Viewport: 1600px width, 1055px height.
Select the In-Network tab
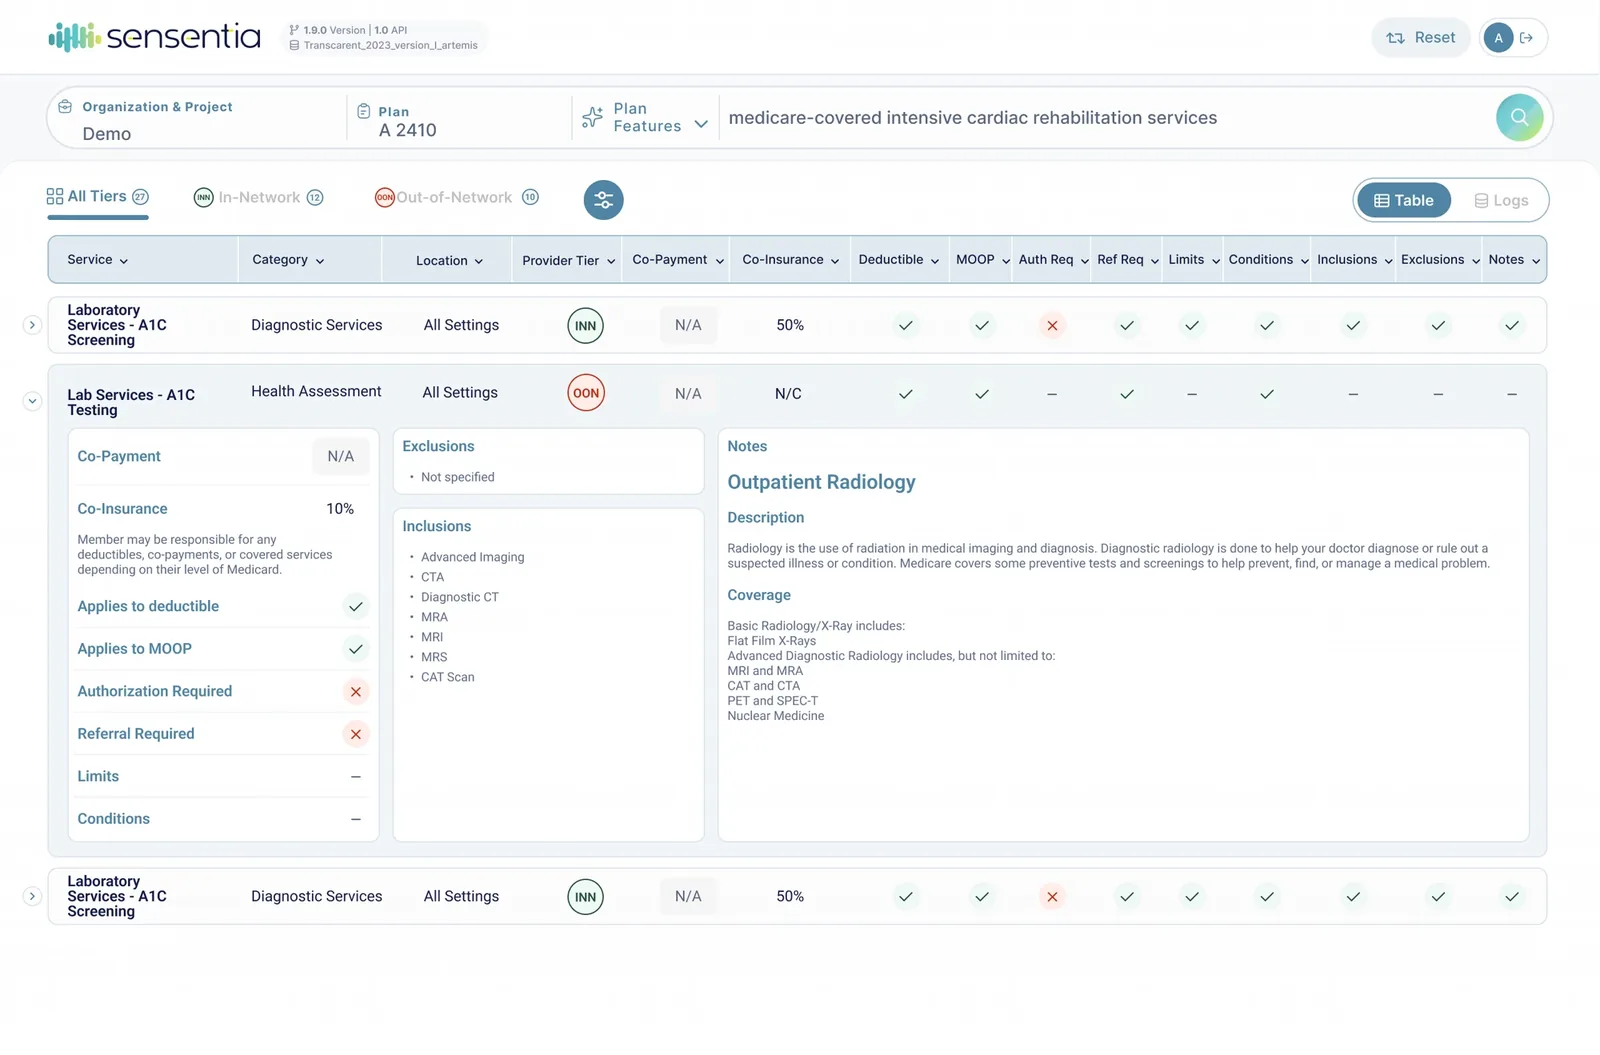258,197
